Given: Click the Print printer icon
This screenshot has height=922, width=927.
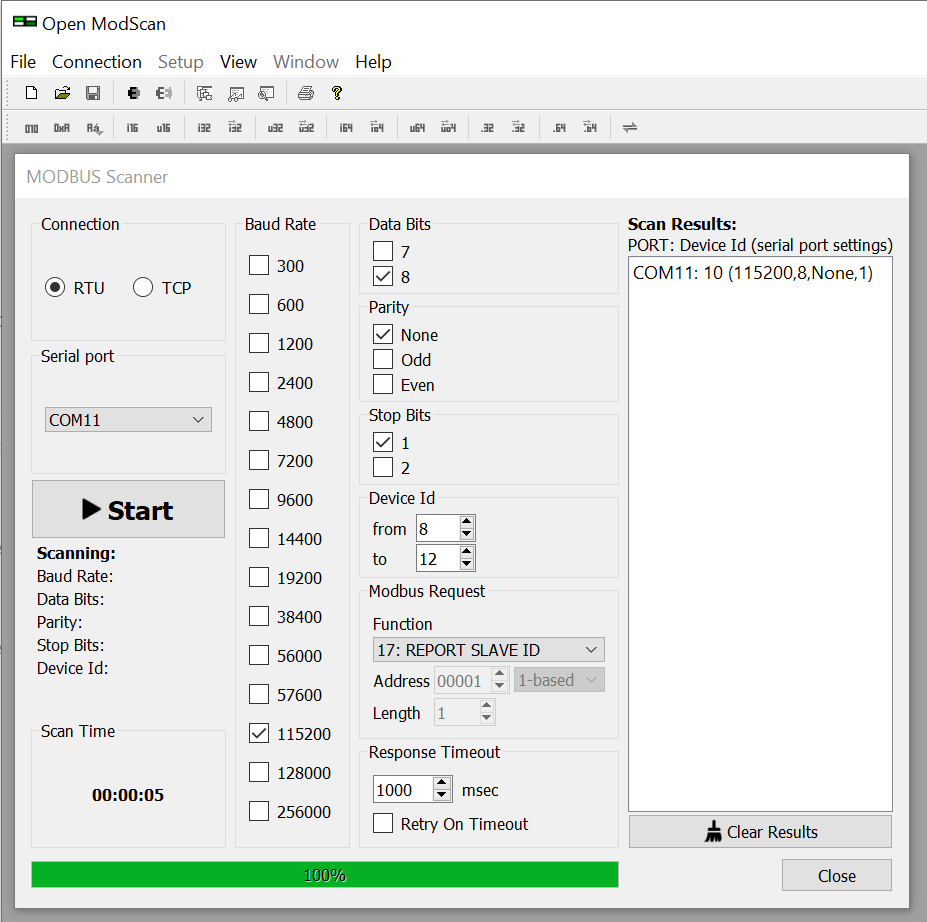Looking at the screenshot, I should pos(306,93).
